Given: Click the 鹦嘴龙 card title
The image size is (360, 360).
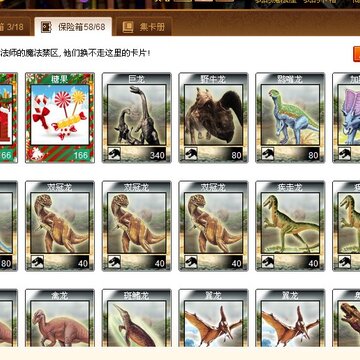Looking at the screenshot, I should tap(290, 79).
